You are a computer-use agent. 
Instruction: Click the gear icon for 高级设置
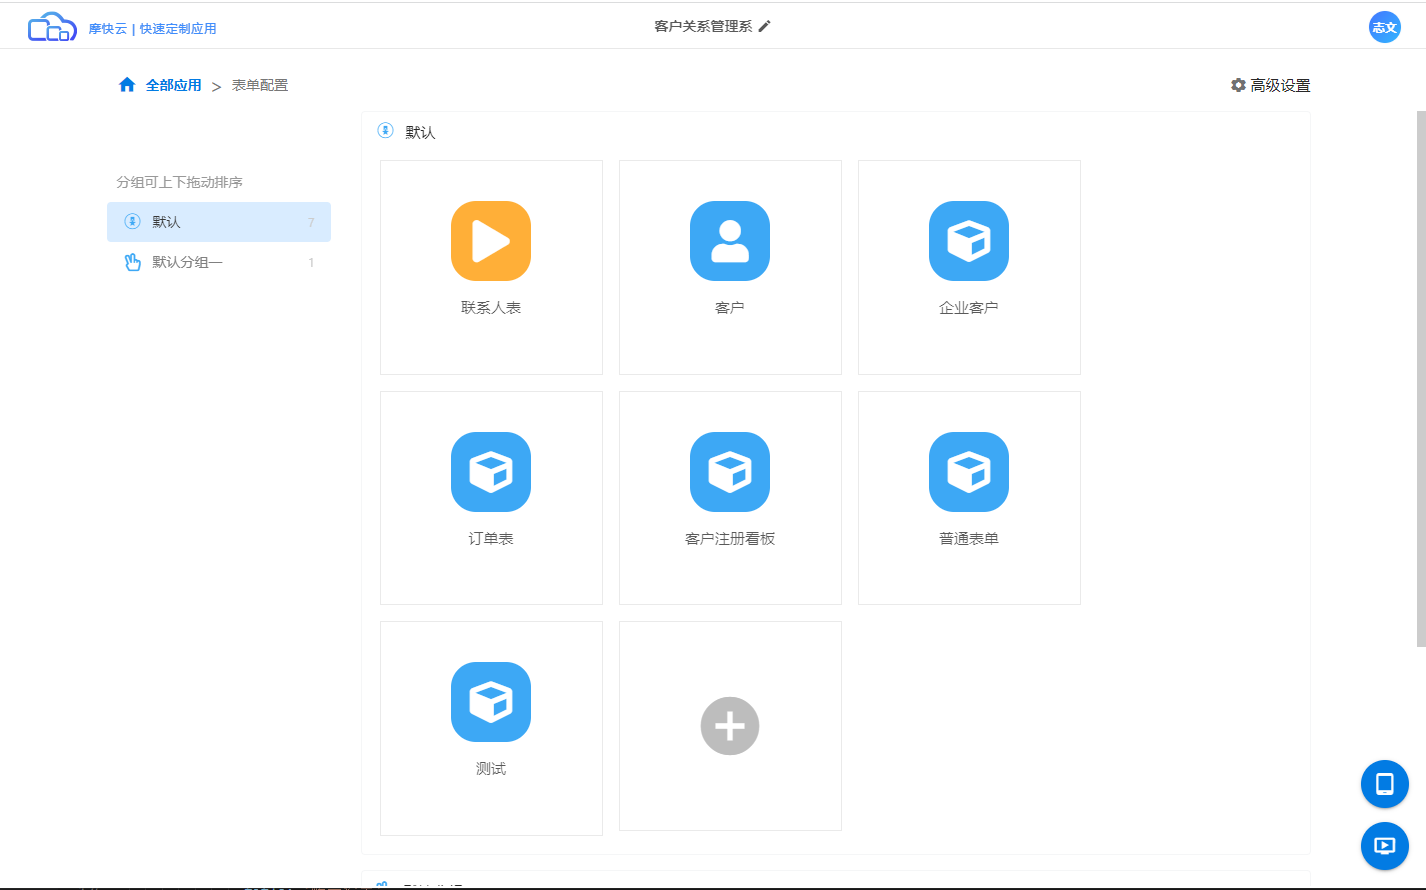1238,85
